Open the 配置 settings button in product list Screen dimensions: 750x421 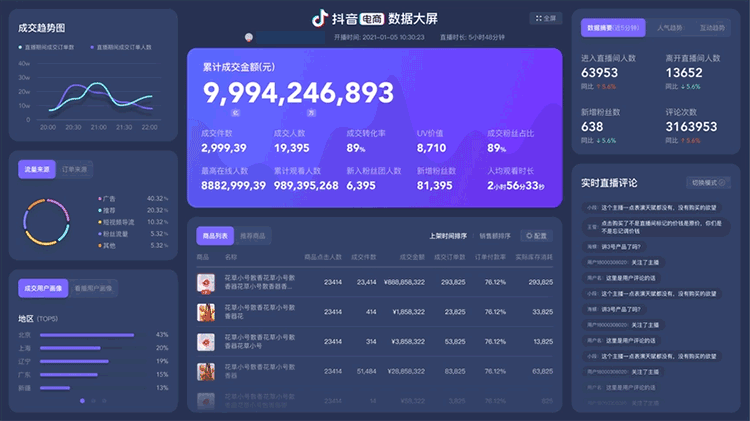[537, 236]
